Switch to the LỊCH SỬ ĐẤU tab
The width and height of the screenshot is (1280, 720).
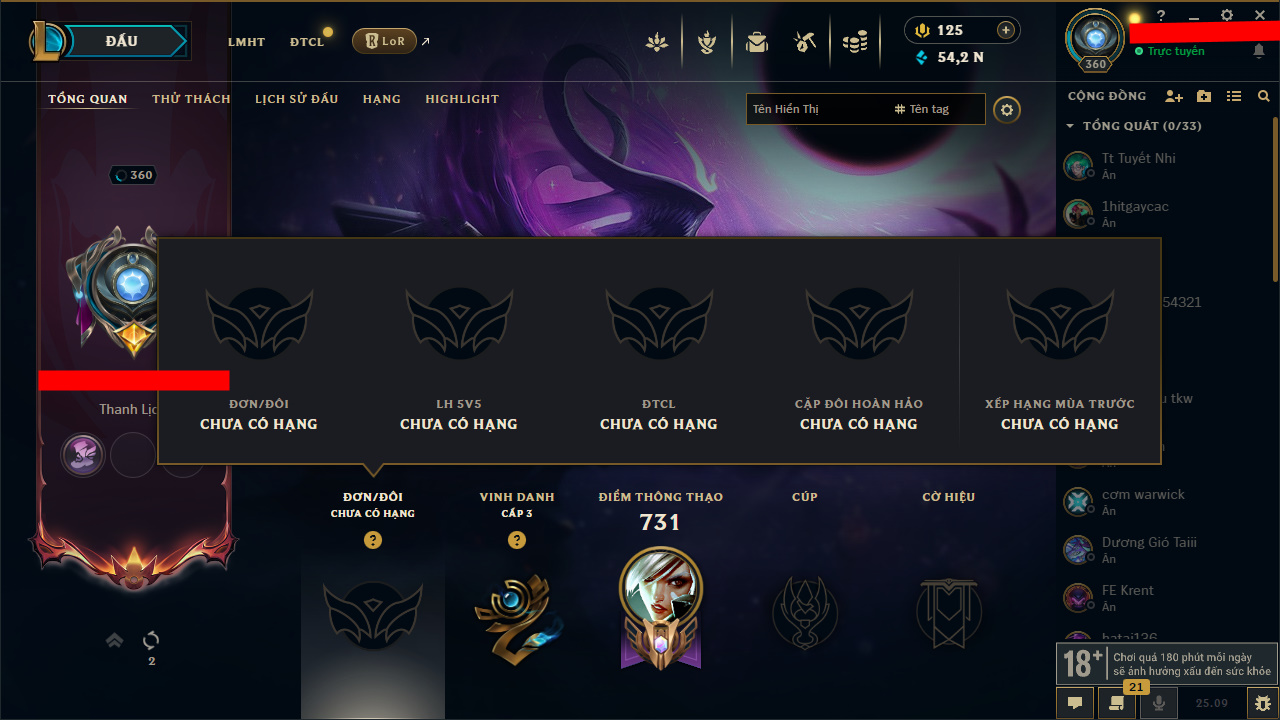point(296,99)
